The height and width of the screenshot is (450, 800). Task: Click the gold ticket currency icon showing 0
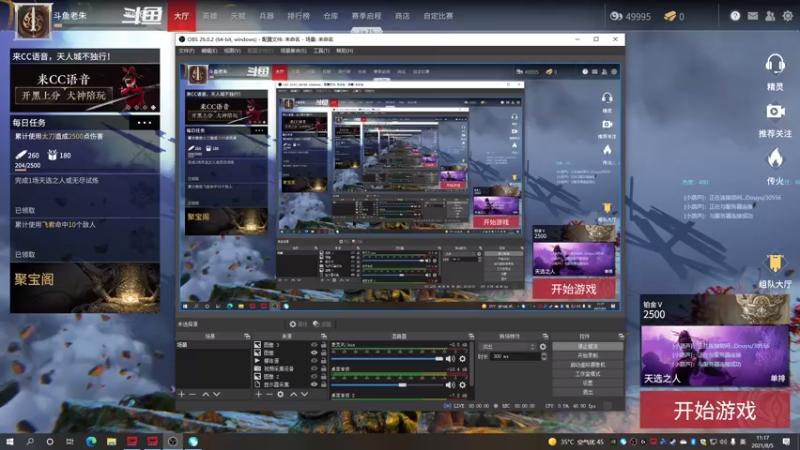669,16
